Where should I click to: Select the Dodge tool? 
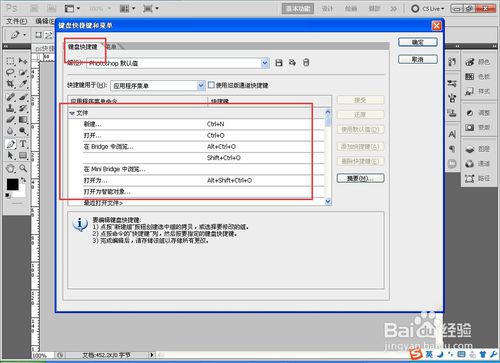(x=23, y=131)
